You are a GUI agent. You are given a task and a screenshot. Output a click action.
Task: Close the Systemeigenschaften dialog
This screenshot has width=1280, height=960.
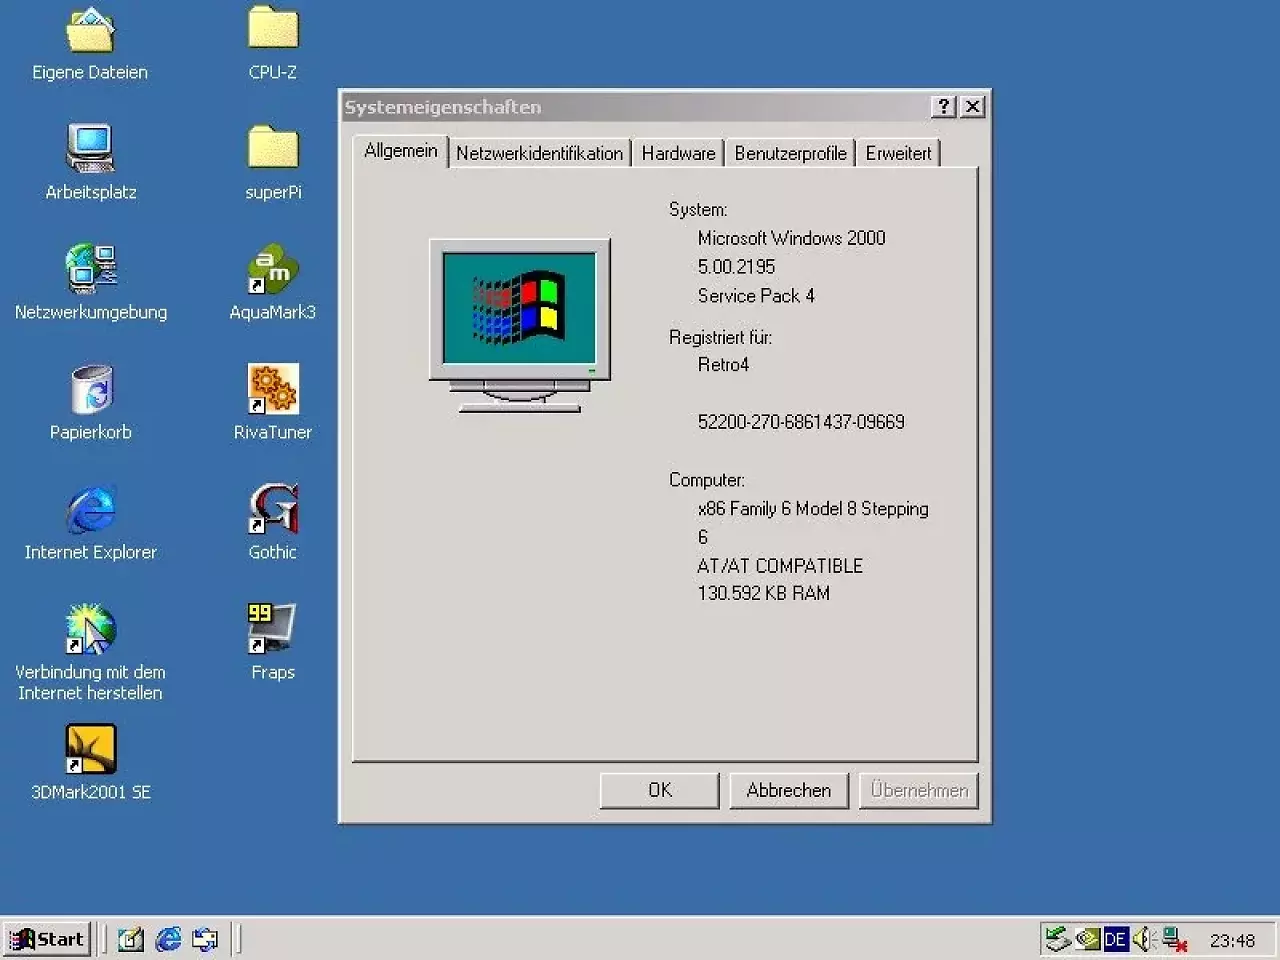(x=972, y=107)
